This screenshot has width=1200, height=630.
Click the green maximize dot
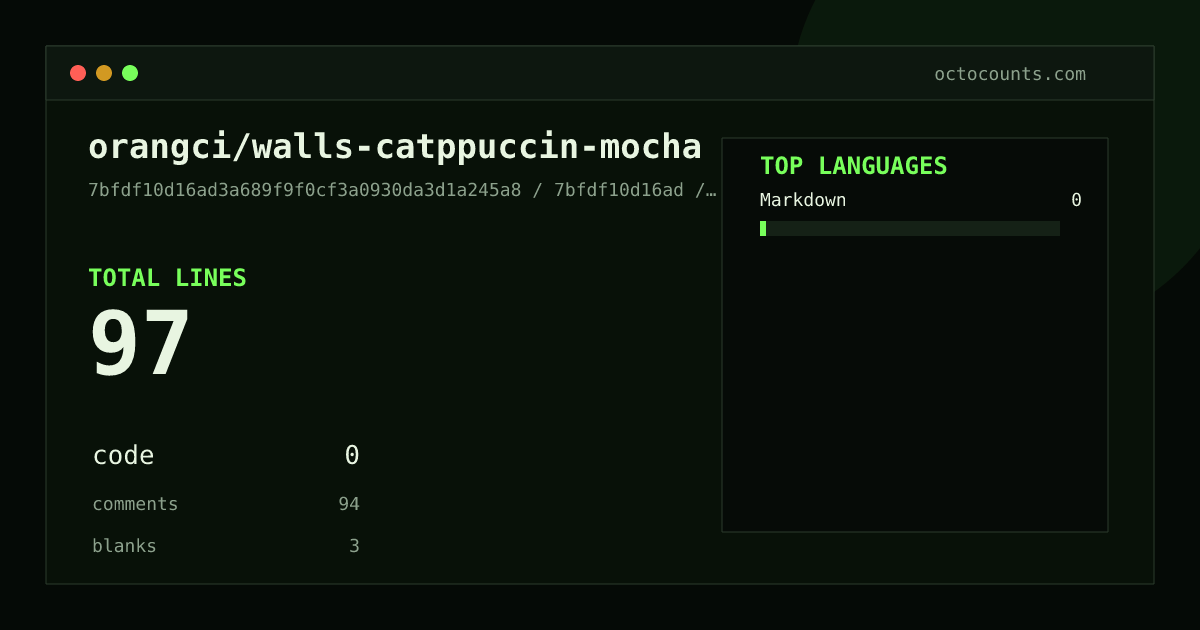pos(130,73)
